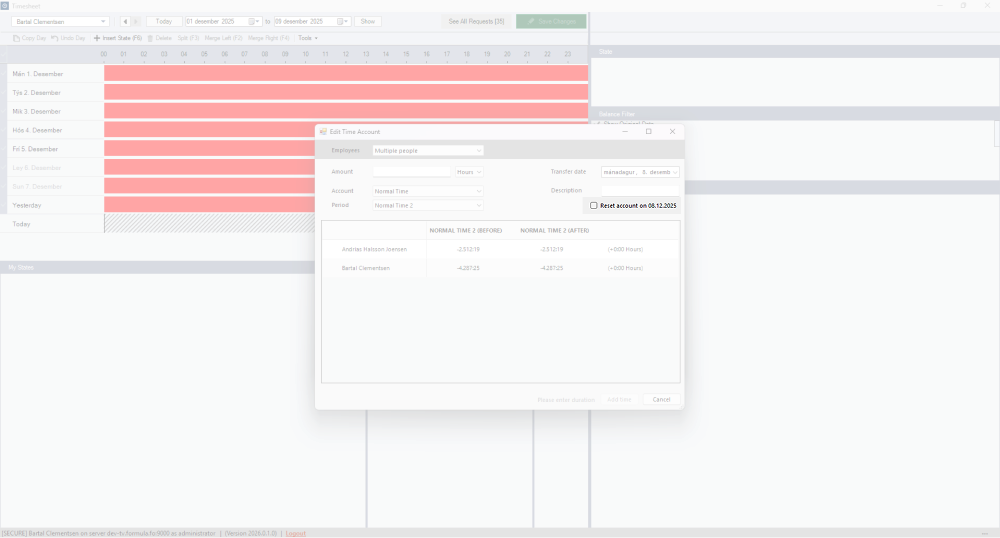Click the 12 hour marker on the timeline
The width and height of the screenshot is (1000, 538).
click(x=346, y=55)
